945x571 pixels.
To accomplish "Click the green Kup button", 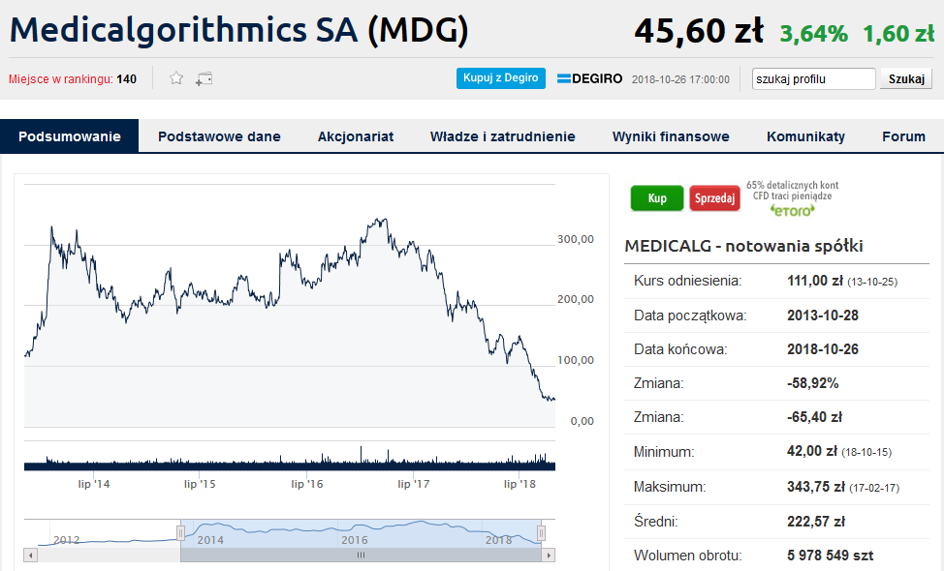I will click(x=657, y=198).
